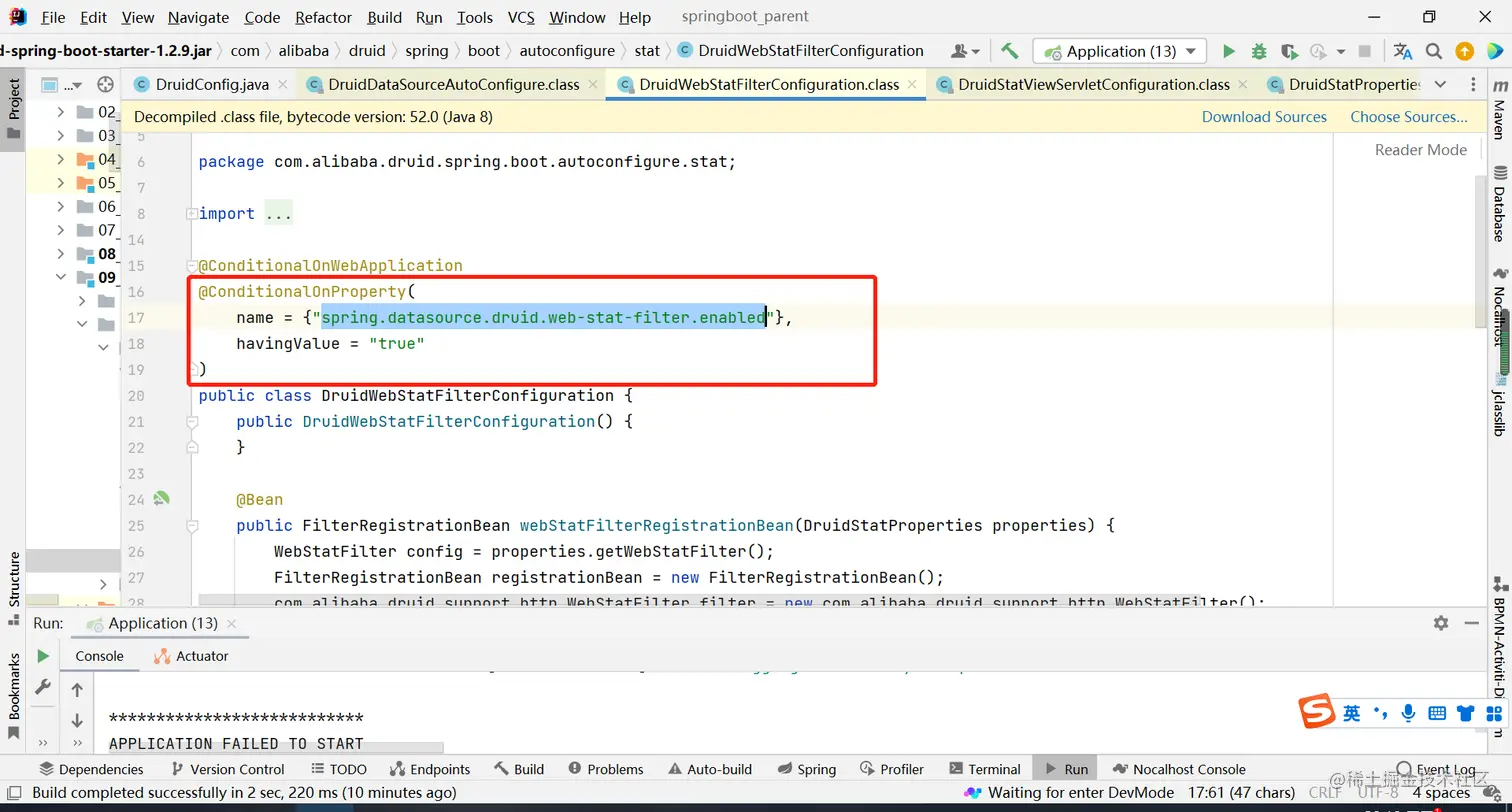
Task: Toggle the jclasslib tool window
Action: 1499,404
